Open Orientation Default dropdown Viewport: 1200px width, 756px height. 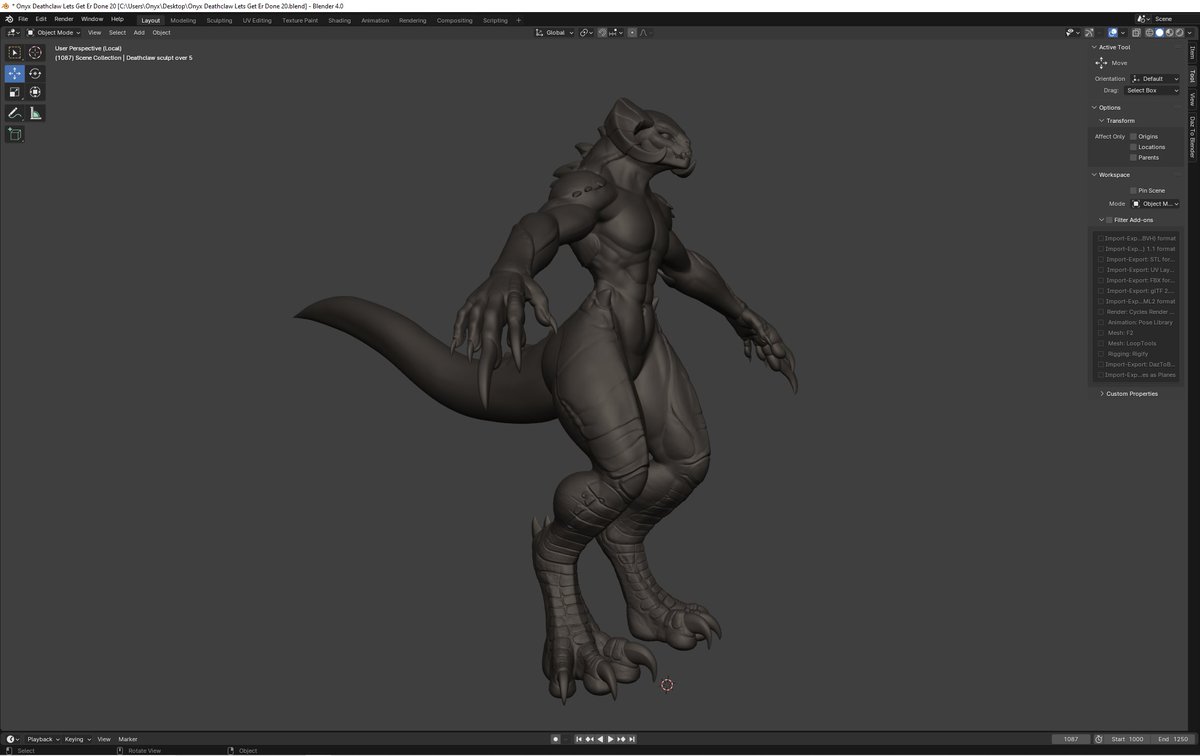click(1155, 79)
